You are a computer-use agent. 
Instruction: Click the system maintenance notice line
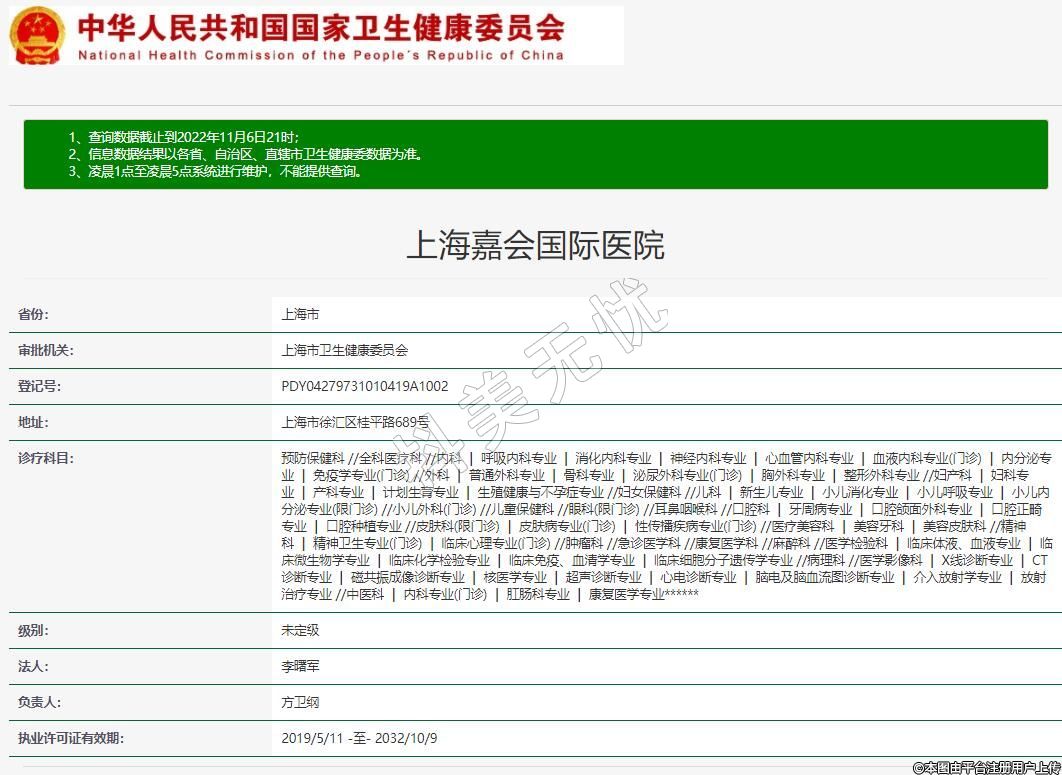point(215,171)
